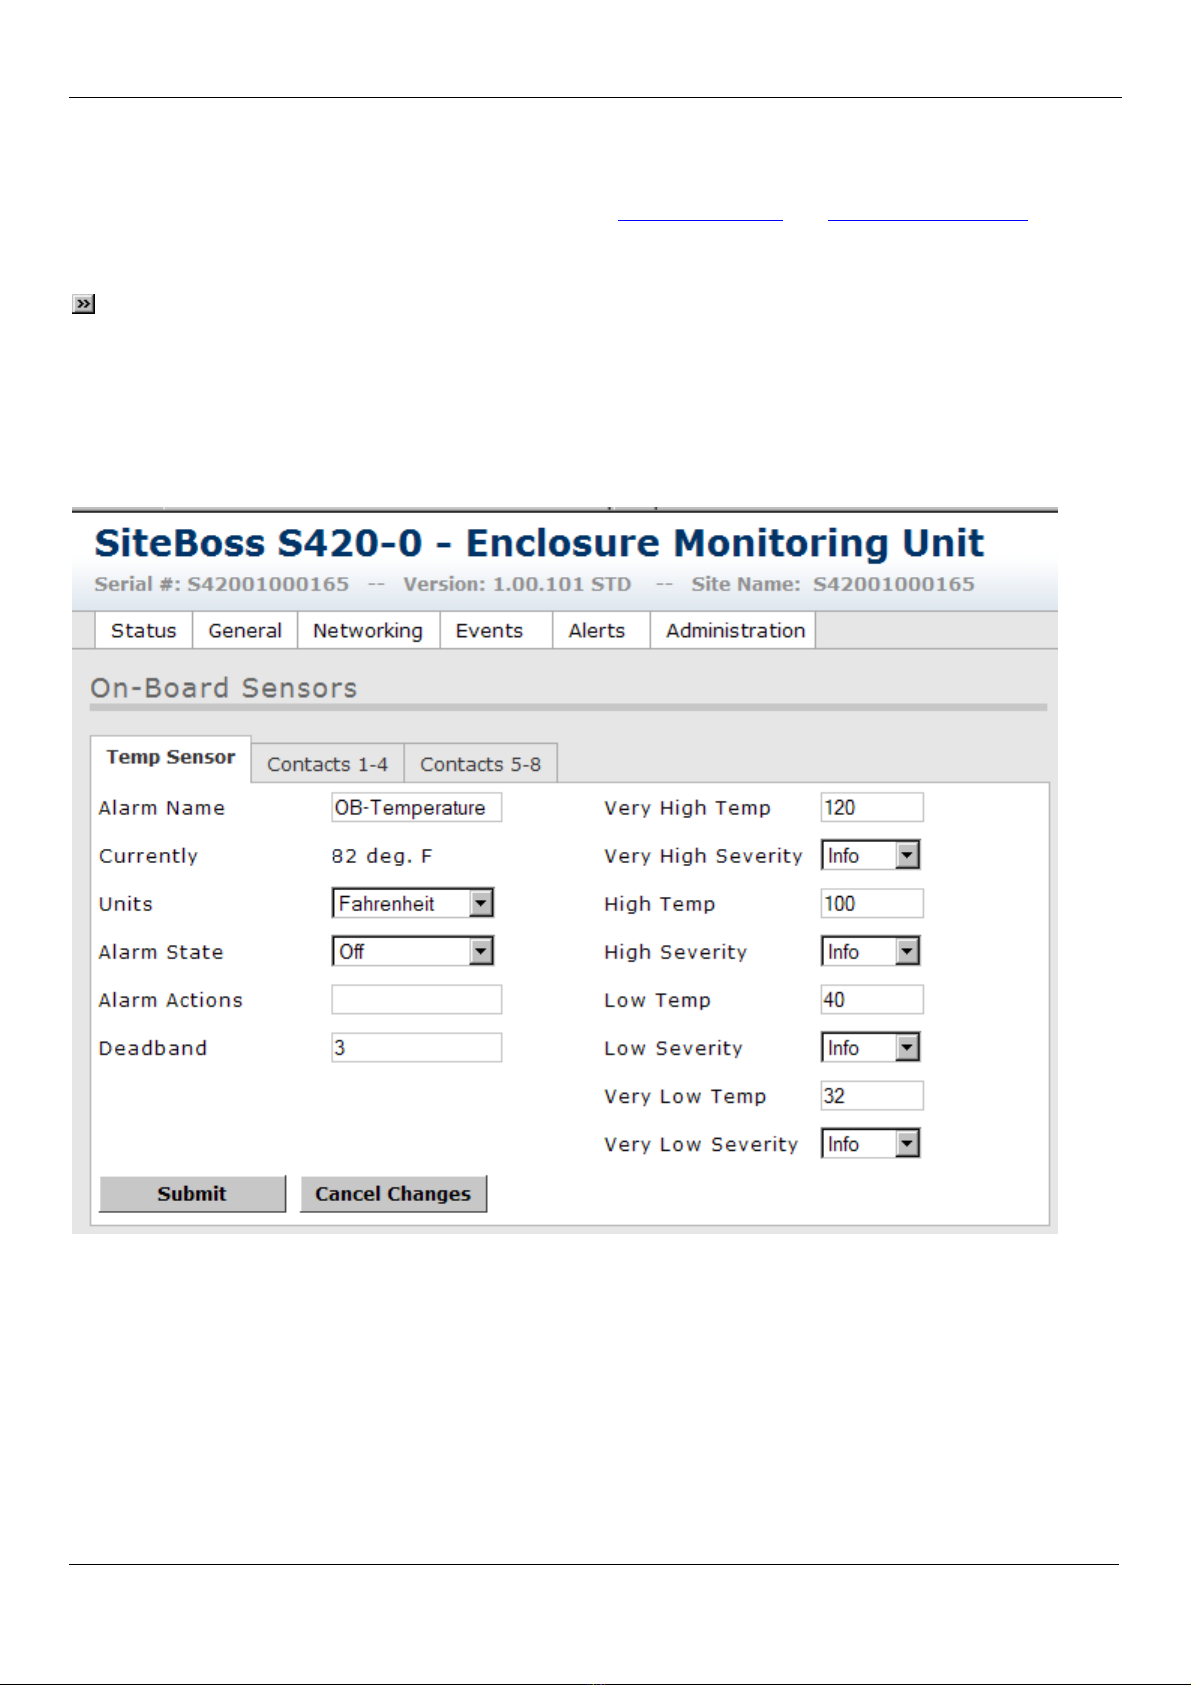Expand the Low Severity dropdown
Viewport: 1191px width, 1685px height.
871,1048
